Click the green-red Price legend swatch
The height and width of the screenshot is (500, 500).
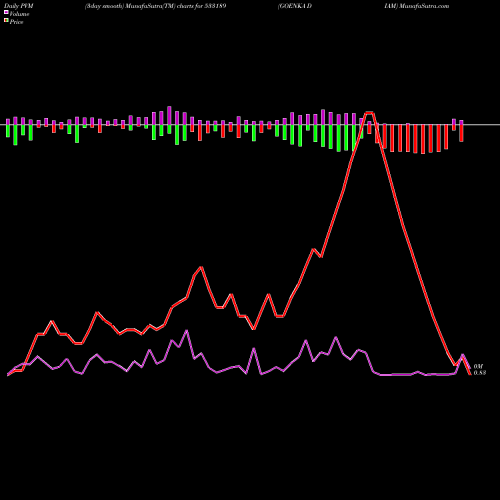click(x=6, y=21)
